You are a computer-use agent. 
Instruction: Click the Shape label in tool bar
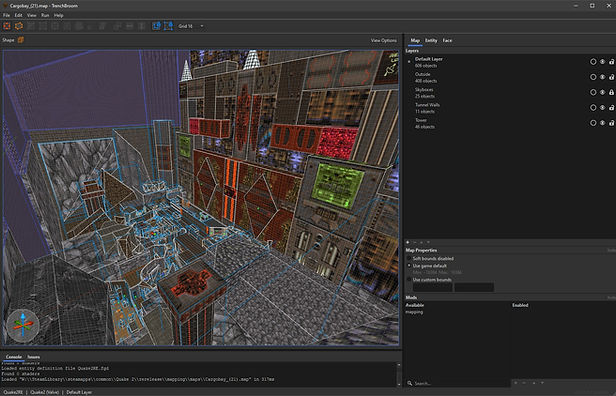8,40
